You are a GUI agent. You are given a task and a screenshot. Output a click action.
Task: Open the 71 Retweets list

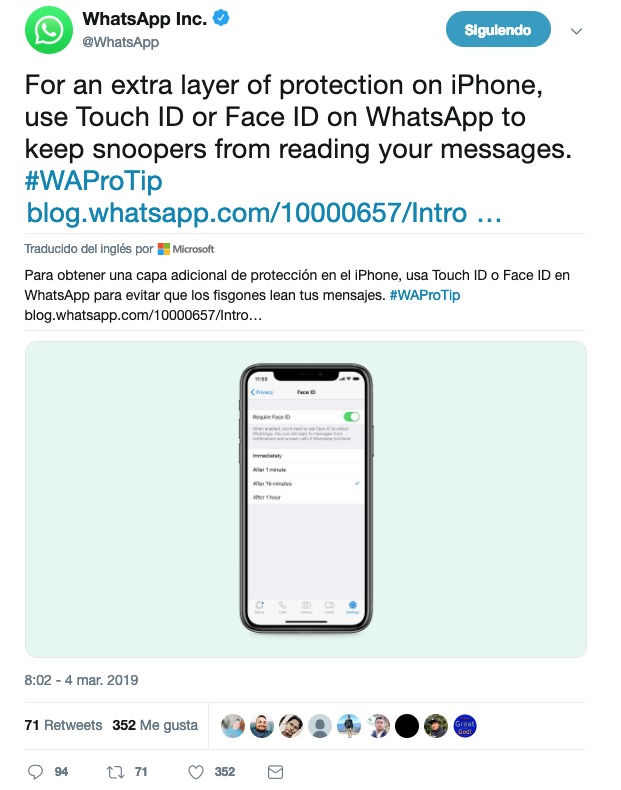point(63,725)
